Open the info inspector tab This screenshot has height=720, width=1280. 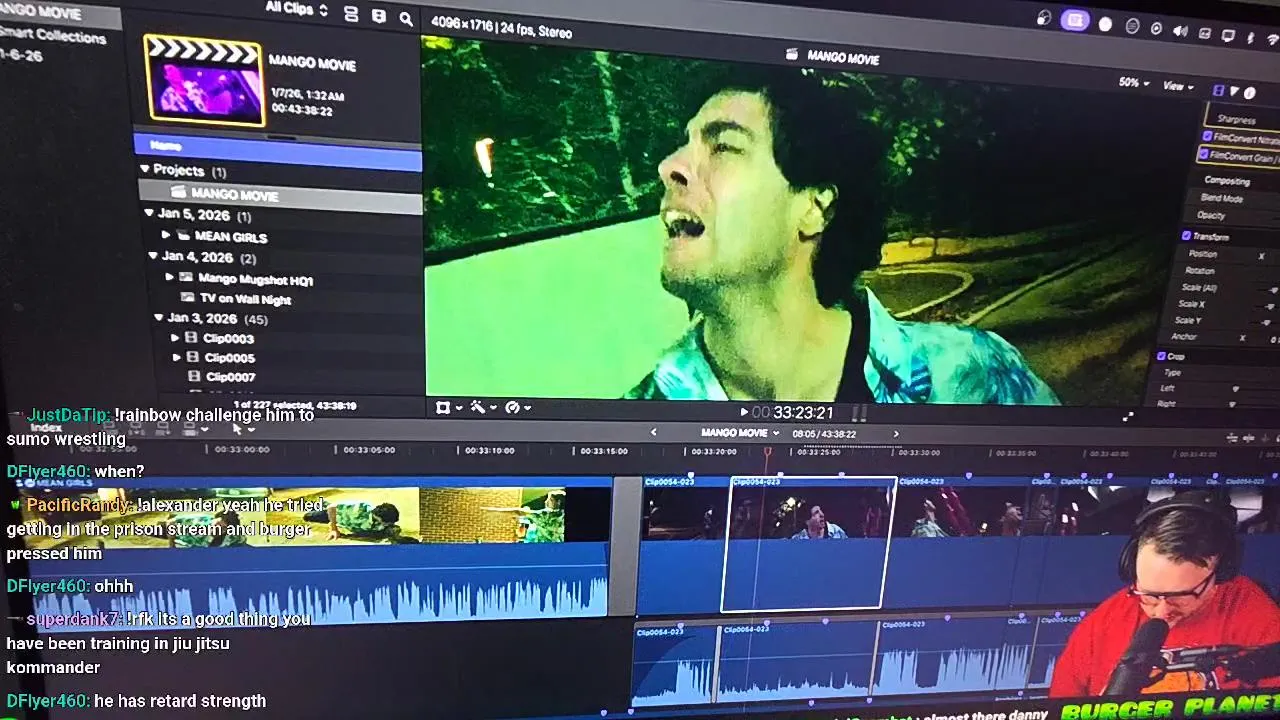pyautogui.click(x=1250, y=92)
